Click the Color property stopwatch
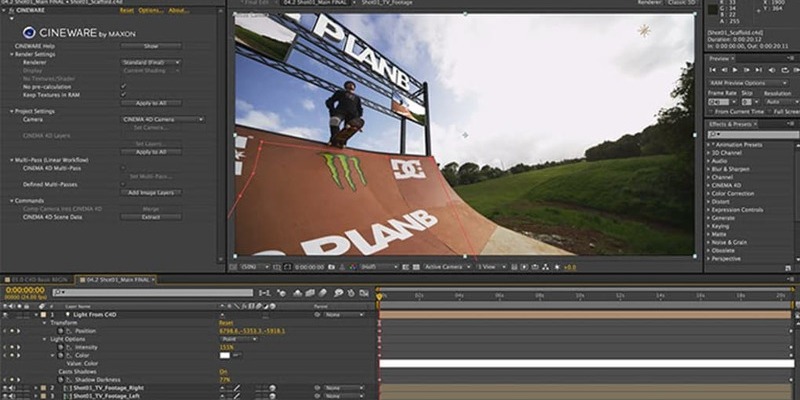Screen dimensions: 800x400 point(60,355)
